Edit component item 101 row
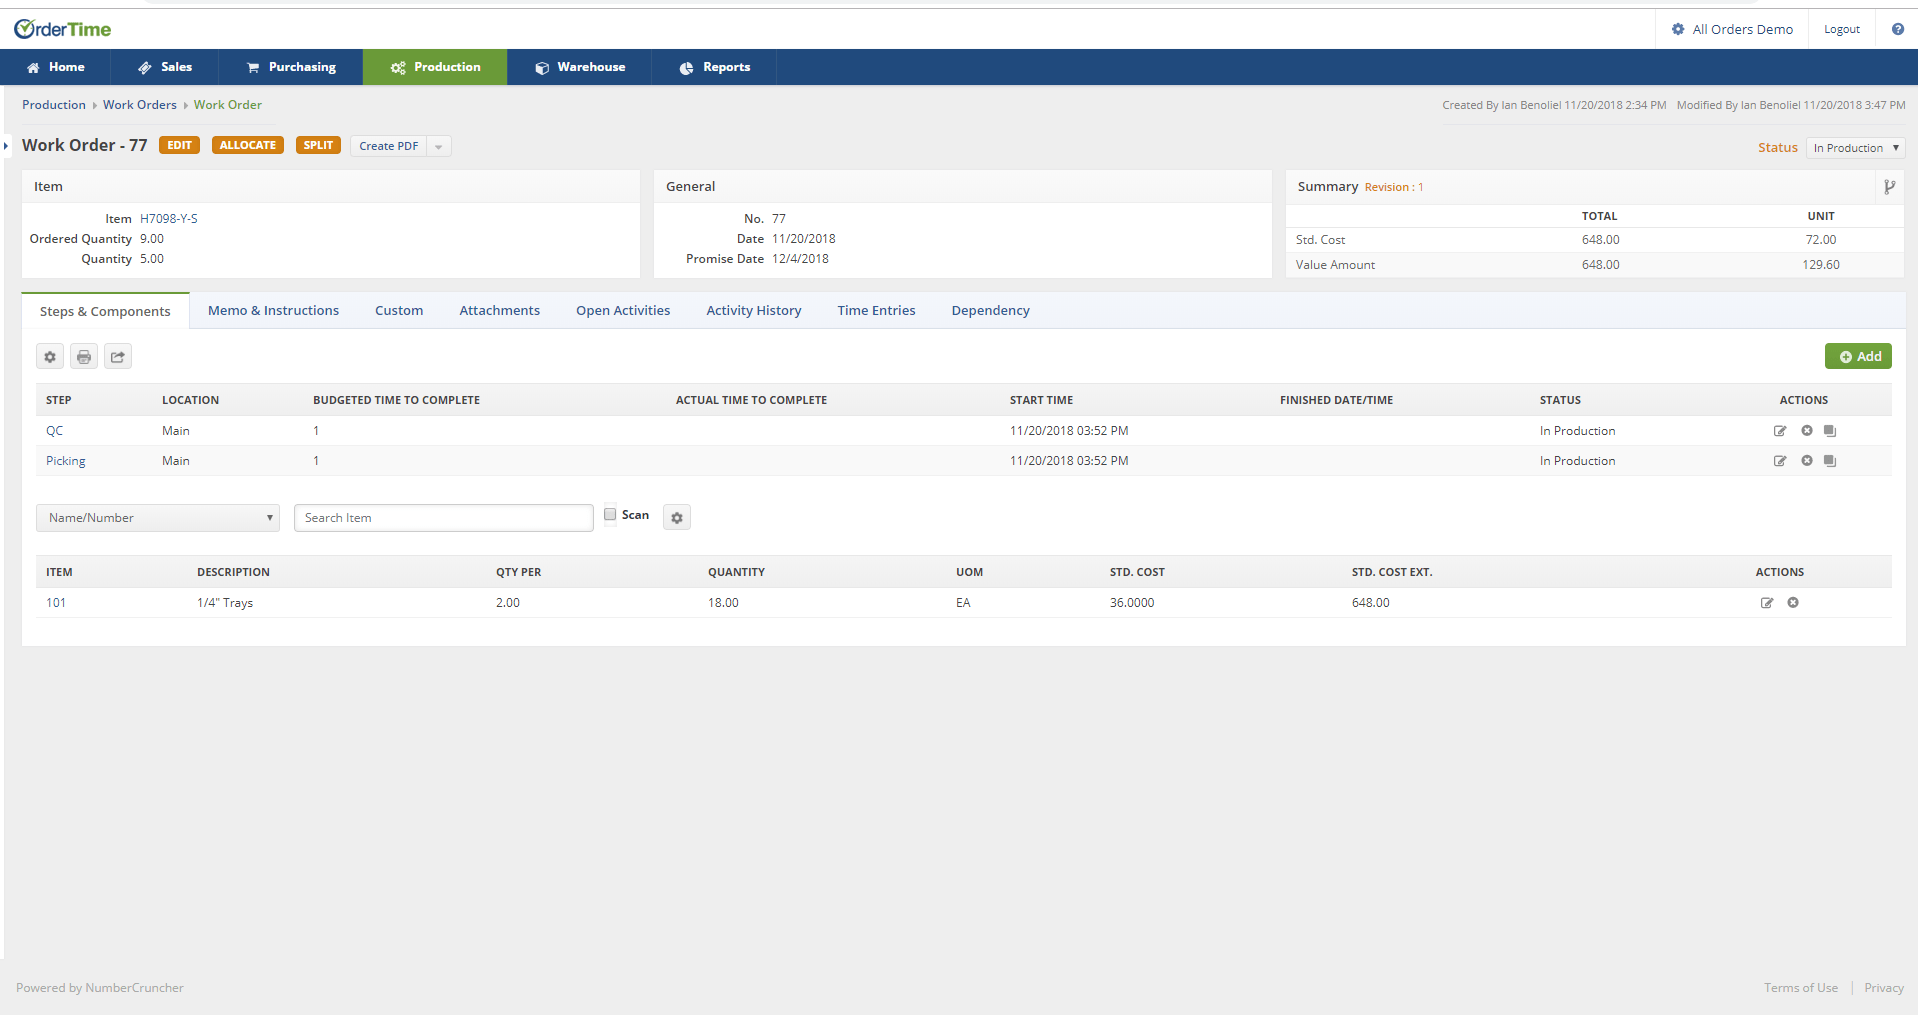The height and width of the screenshot is (1015, 1918). tap(1767, 603)
